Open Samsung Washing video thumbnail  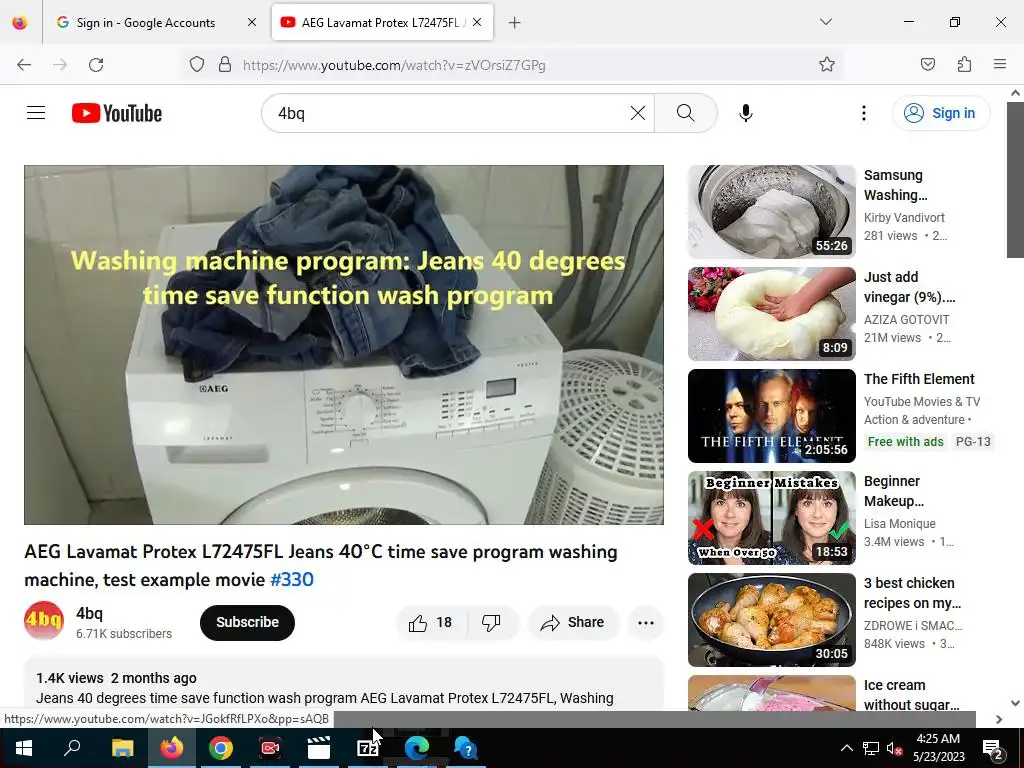pyautogui.click(x=772, y=212)
